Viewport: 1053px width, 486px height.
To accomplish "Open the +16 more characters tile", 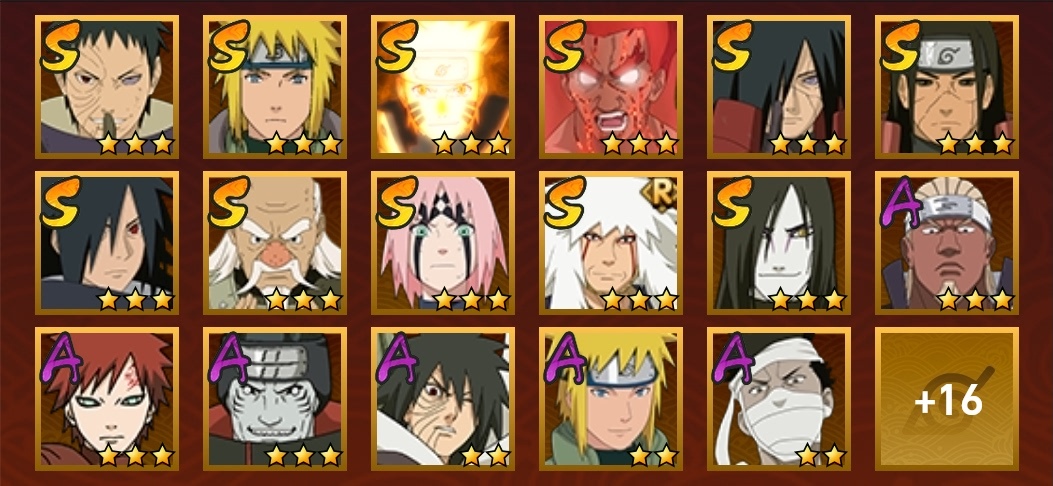I will [947, 399].
